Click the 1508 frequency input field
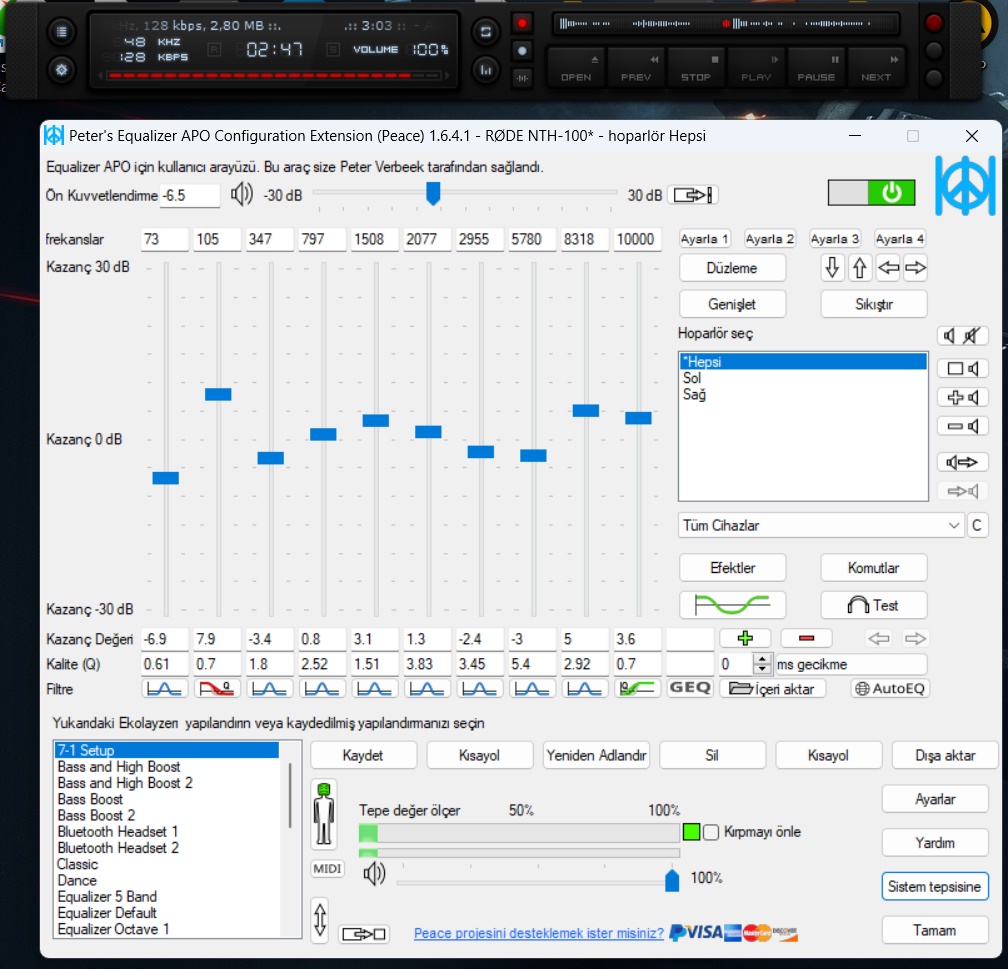This screenshot has width=1008, height=969. 376,239
